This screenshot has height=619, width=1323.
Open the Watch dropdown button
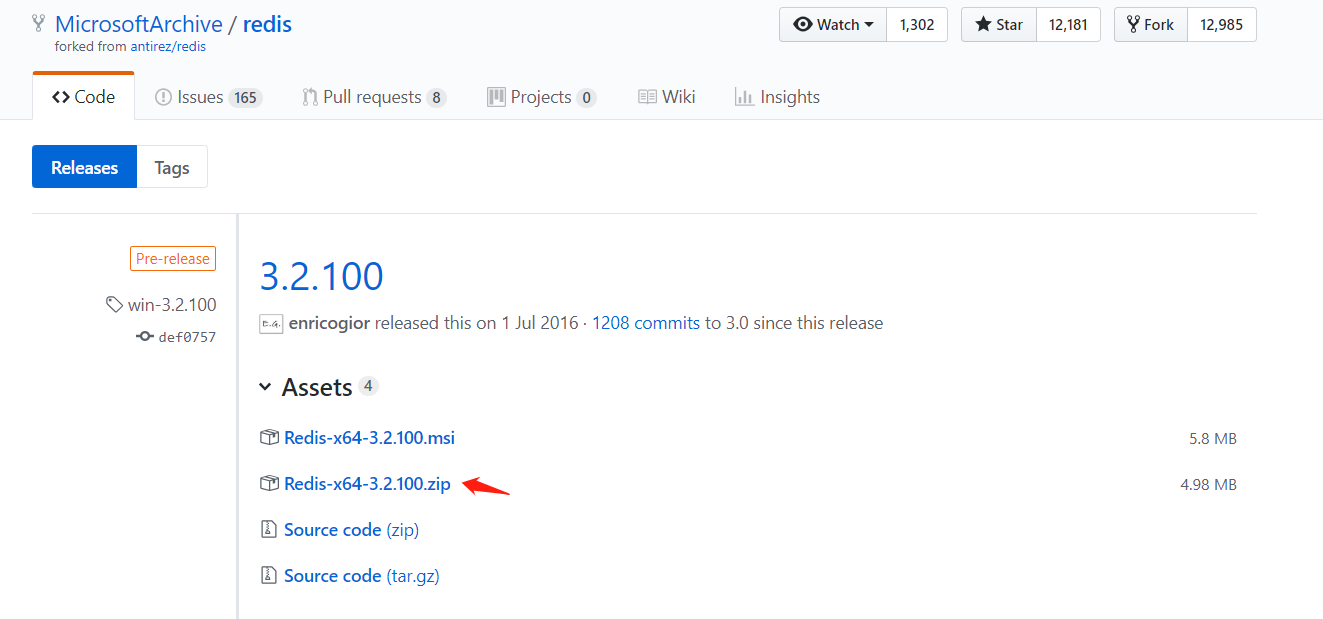(x=833, y=25)
